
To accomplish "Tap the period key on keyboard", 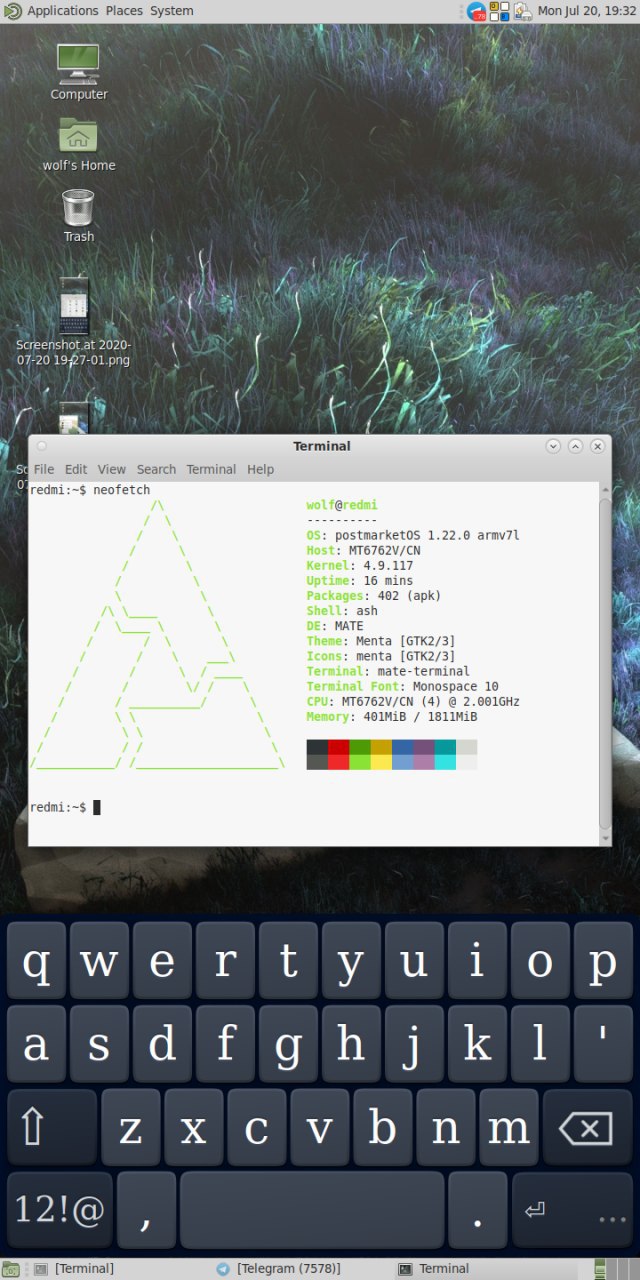I will (477, 1211).
